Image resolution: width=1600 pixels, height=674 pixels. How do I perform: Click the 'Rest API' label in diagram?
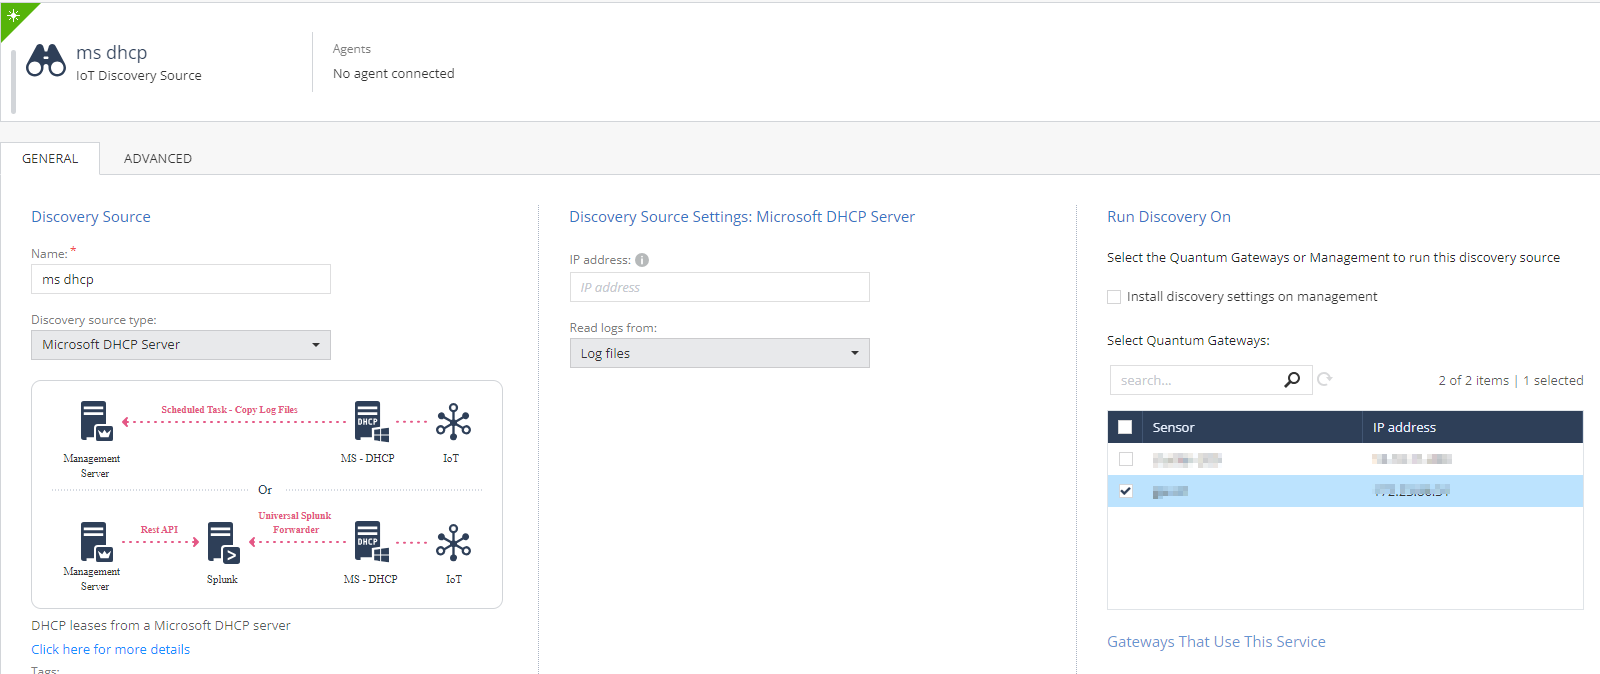coord(159,530)
